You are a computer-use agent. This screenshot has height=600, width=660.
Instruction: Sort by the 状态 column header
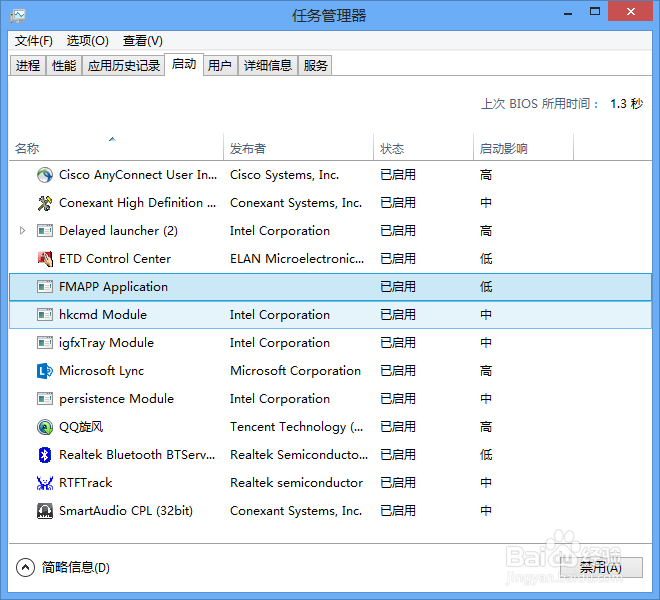[x=423, y=148]
